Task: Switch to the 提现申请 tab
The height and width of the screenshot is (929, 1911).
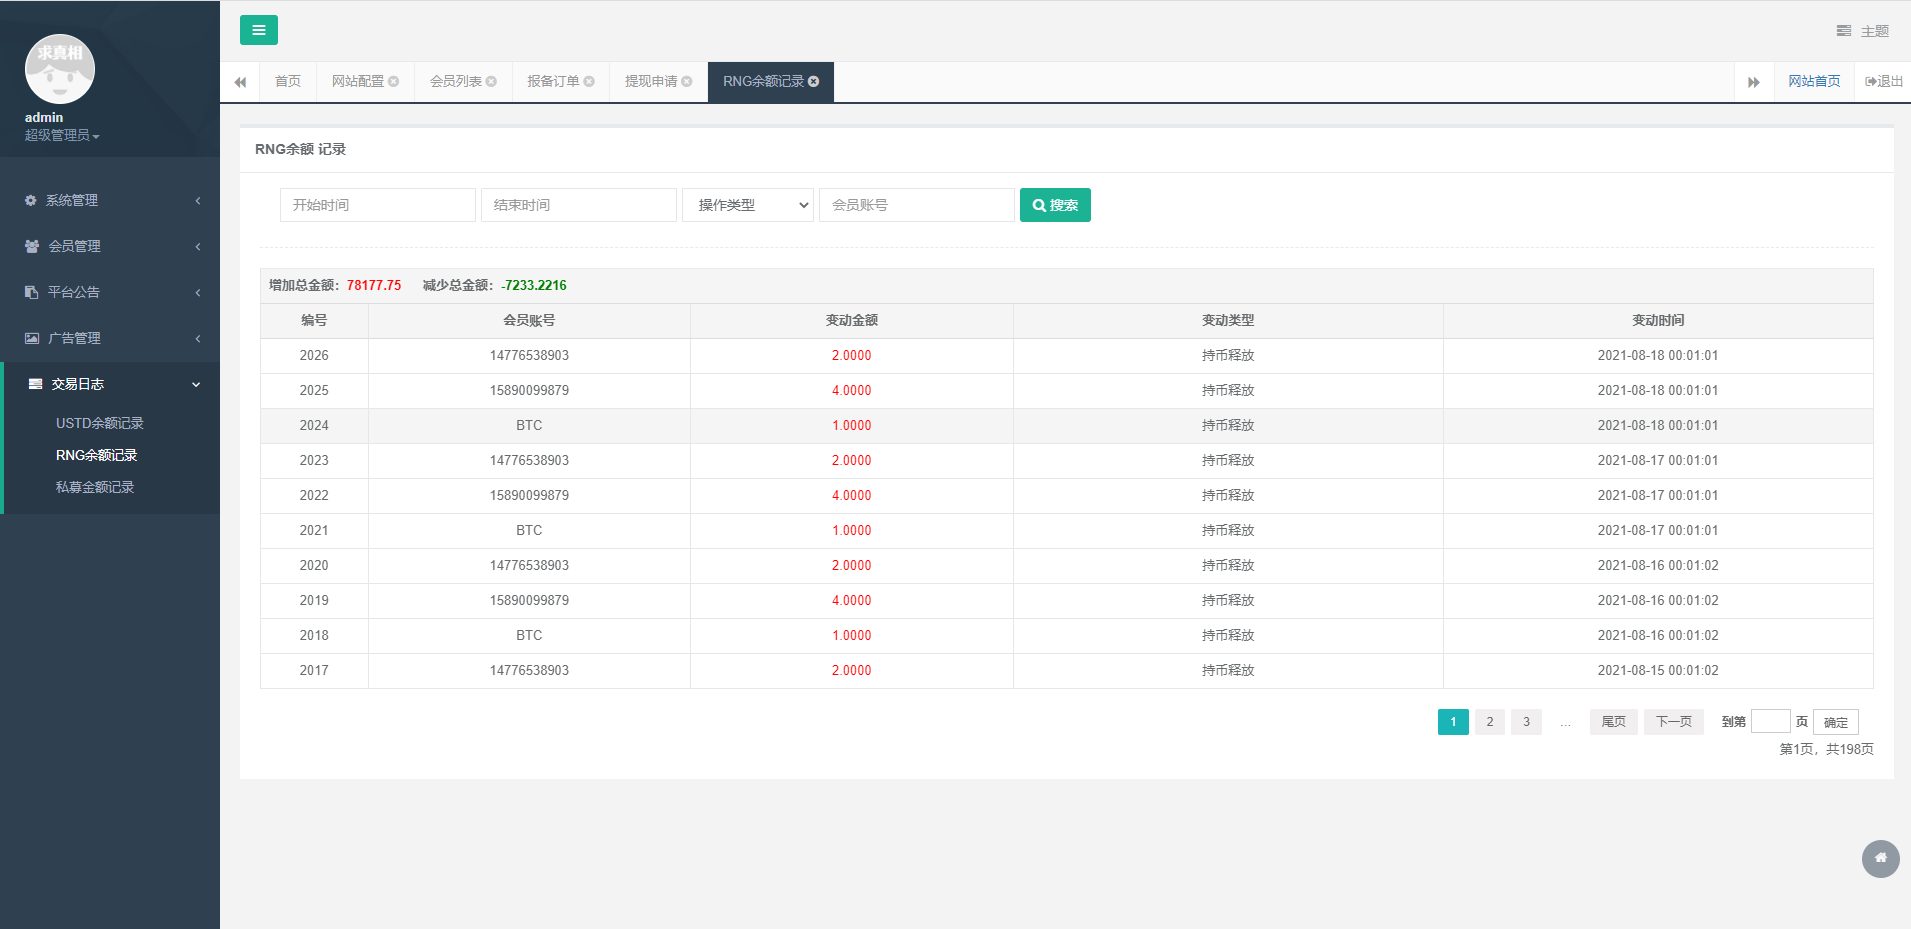Action: [651, 82]
